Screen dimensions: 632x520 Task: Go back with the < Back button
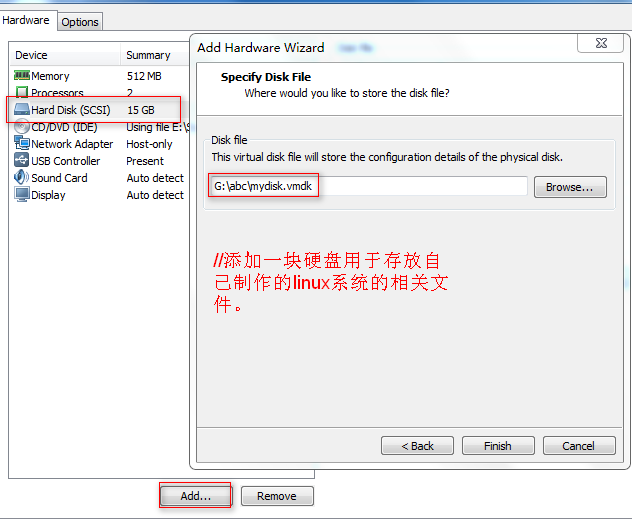click(x=417, y=446)
